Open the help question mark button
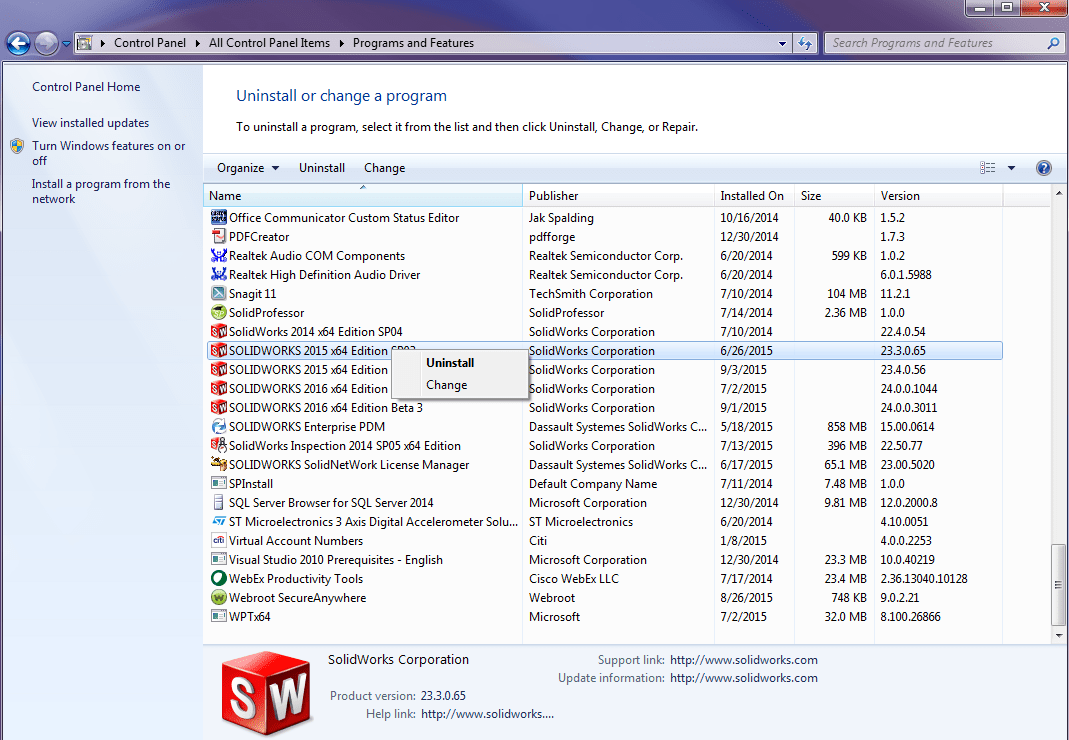Image resolution: width=1069 pixels, height=740 pixels. [1043, 168]
